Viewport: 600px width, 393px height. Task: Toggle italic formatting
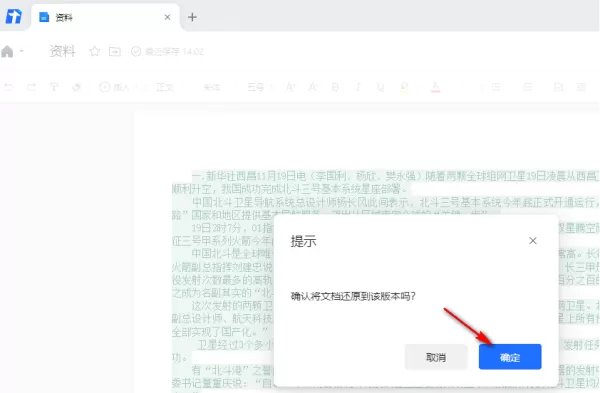coord(358,87)
